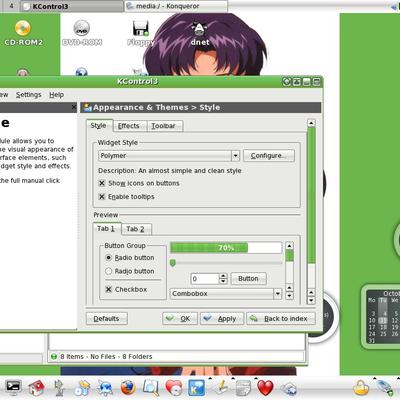Click the preview spinbox input field
Screen dimensions: 400x400
click(205, 279)
